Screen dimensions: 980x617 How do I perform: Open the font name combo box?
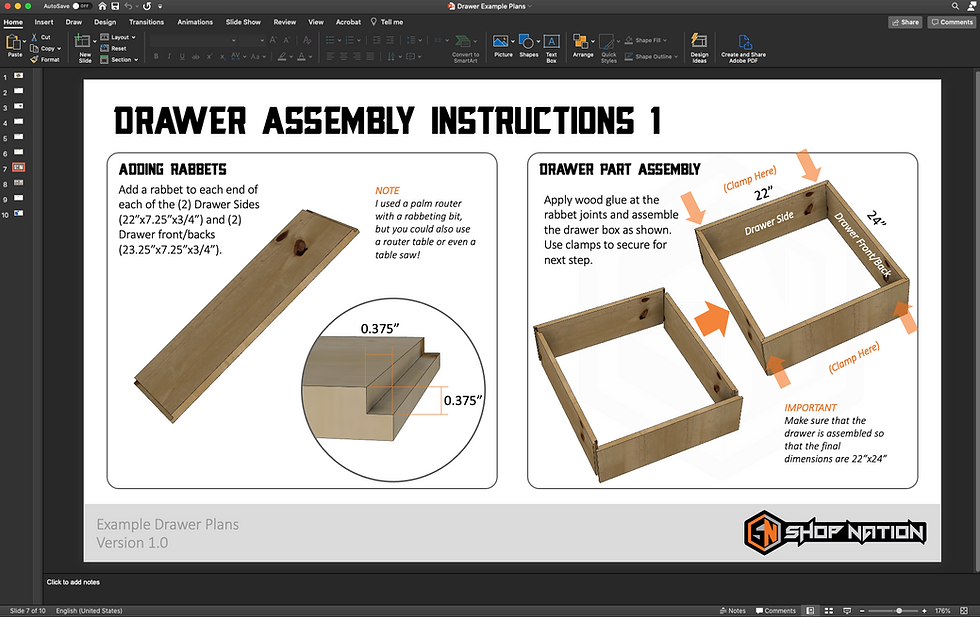(193, 40)
